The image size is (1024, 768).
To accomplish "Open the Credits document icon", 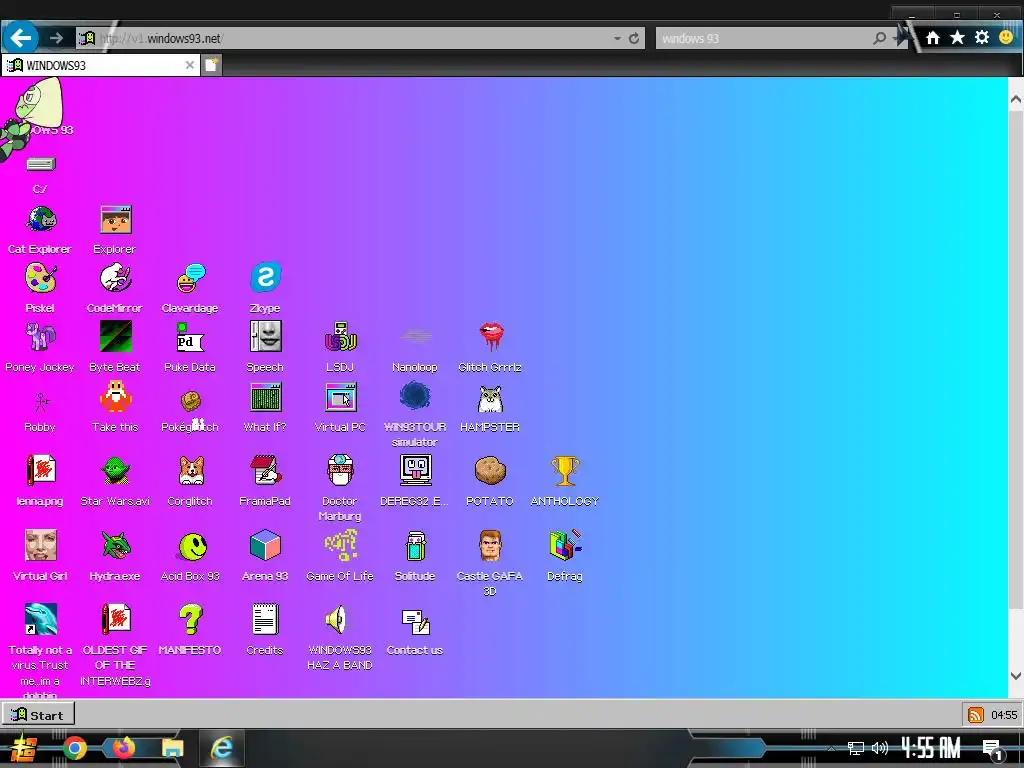I will coord(265,619).
